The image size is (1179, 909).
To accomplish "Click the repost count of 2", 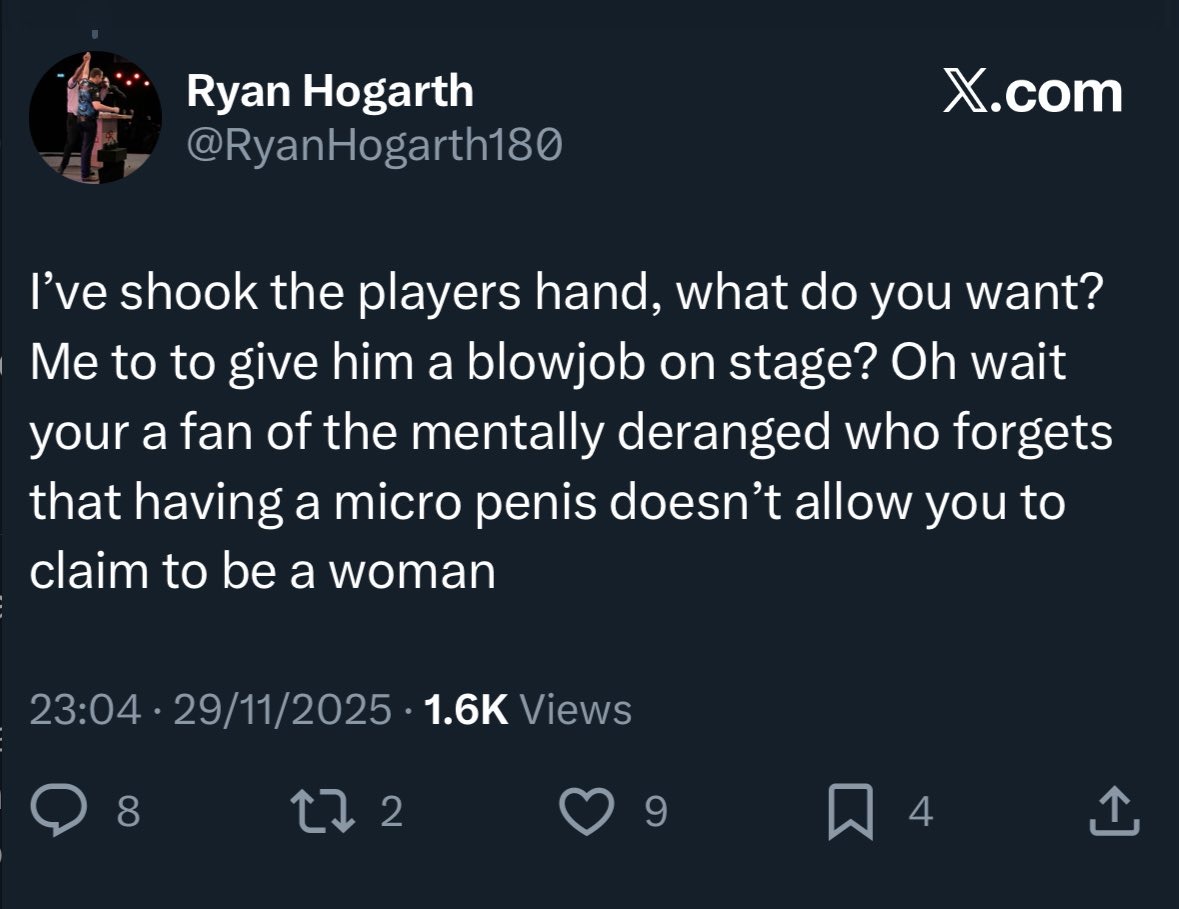I will click(x=392, y=812).
